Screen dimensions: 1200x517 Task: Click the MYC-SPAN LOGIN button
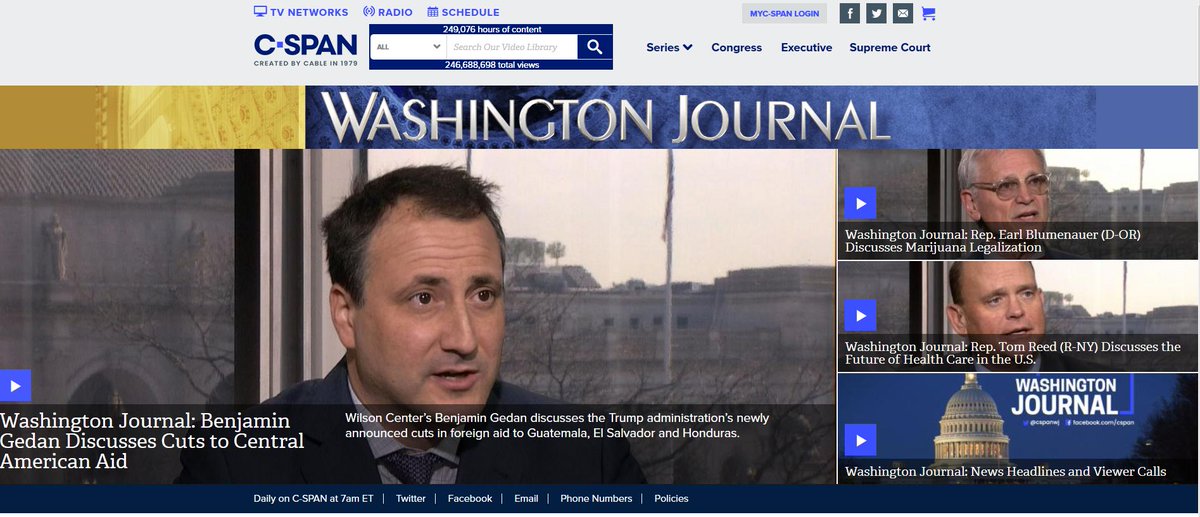[785, 14]
